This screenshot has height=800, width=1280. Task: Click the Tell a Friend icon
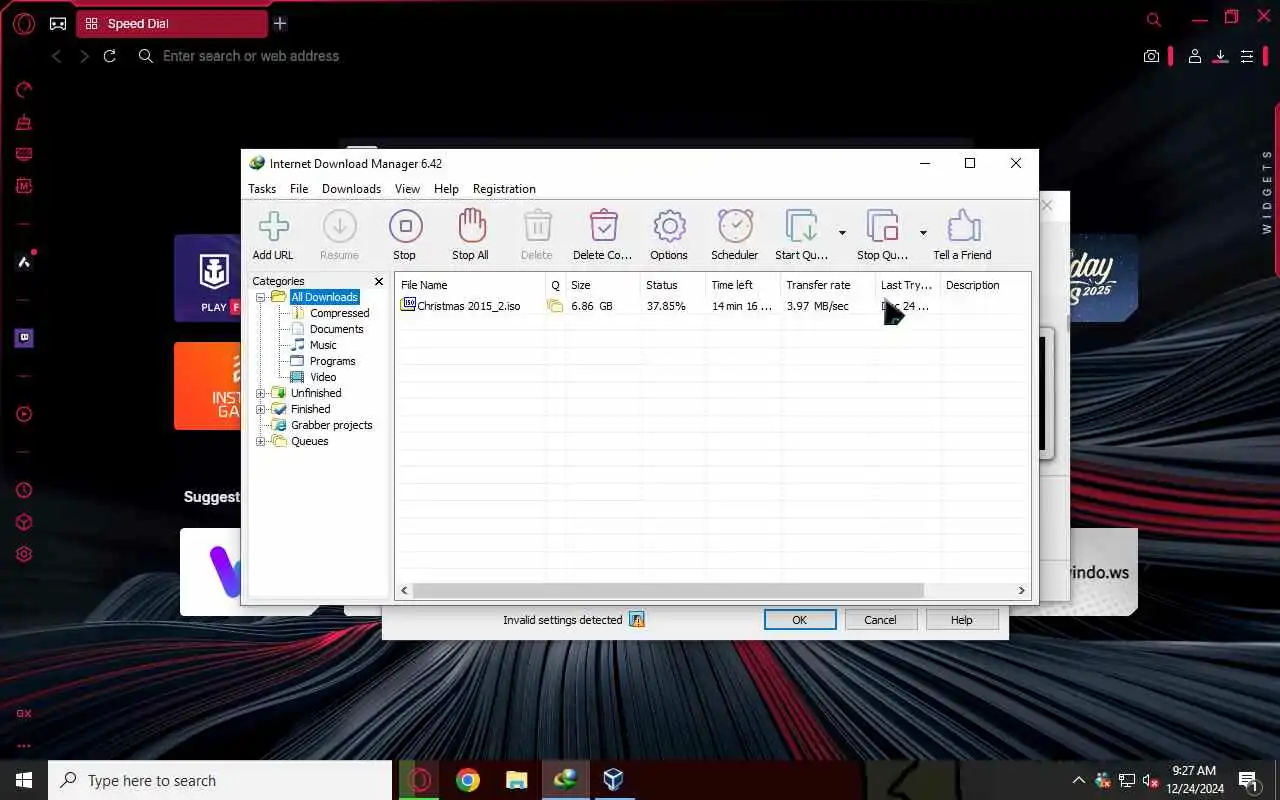coord(963,226)
